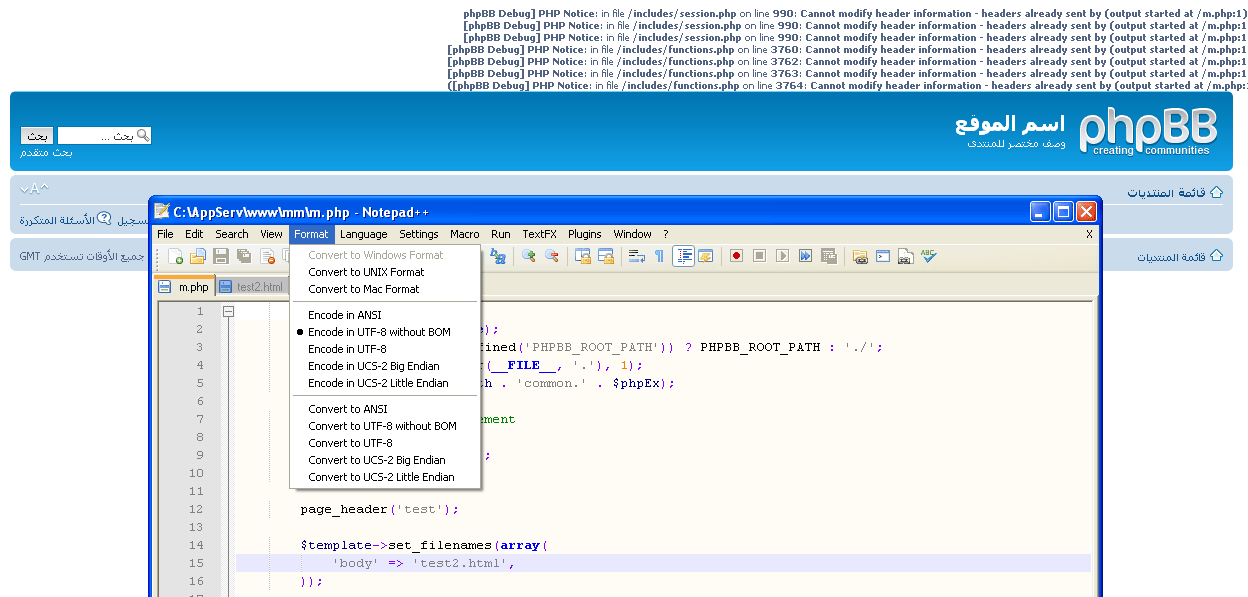
Task: Open the File menu
Action: pos(165,234)
